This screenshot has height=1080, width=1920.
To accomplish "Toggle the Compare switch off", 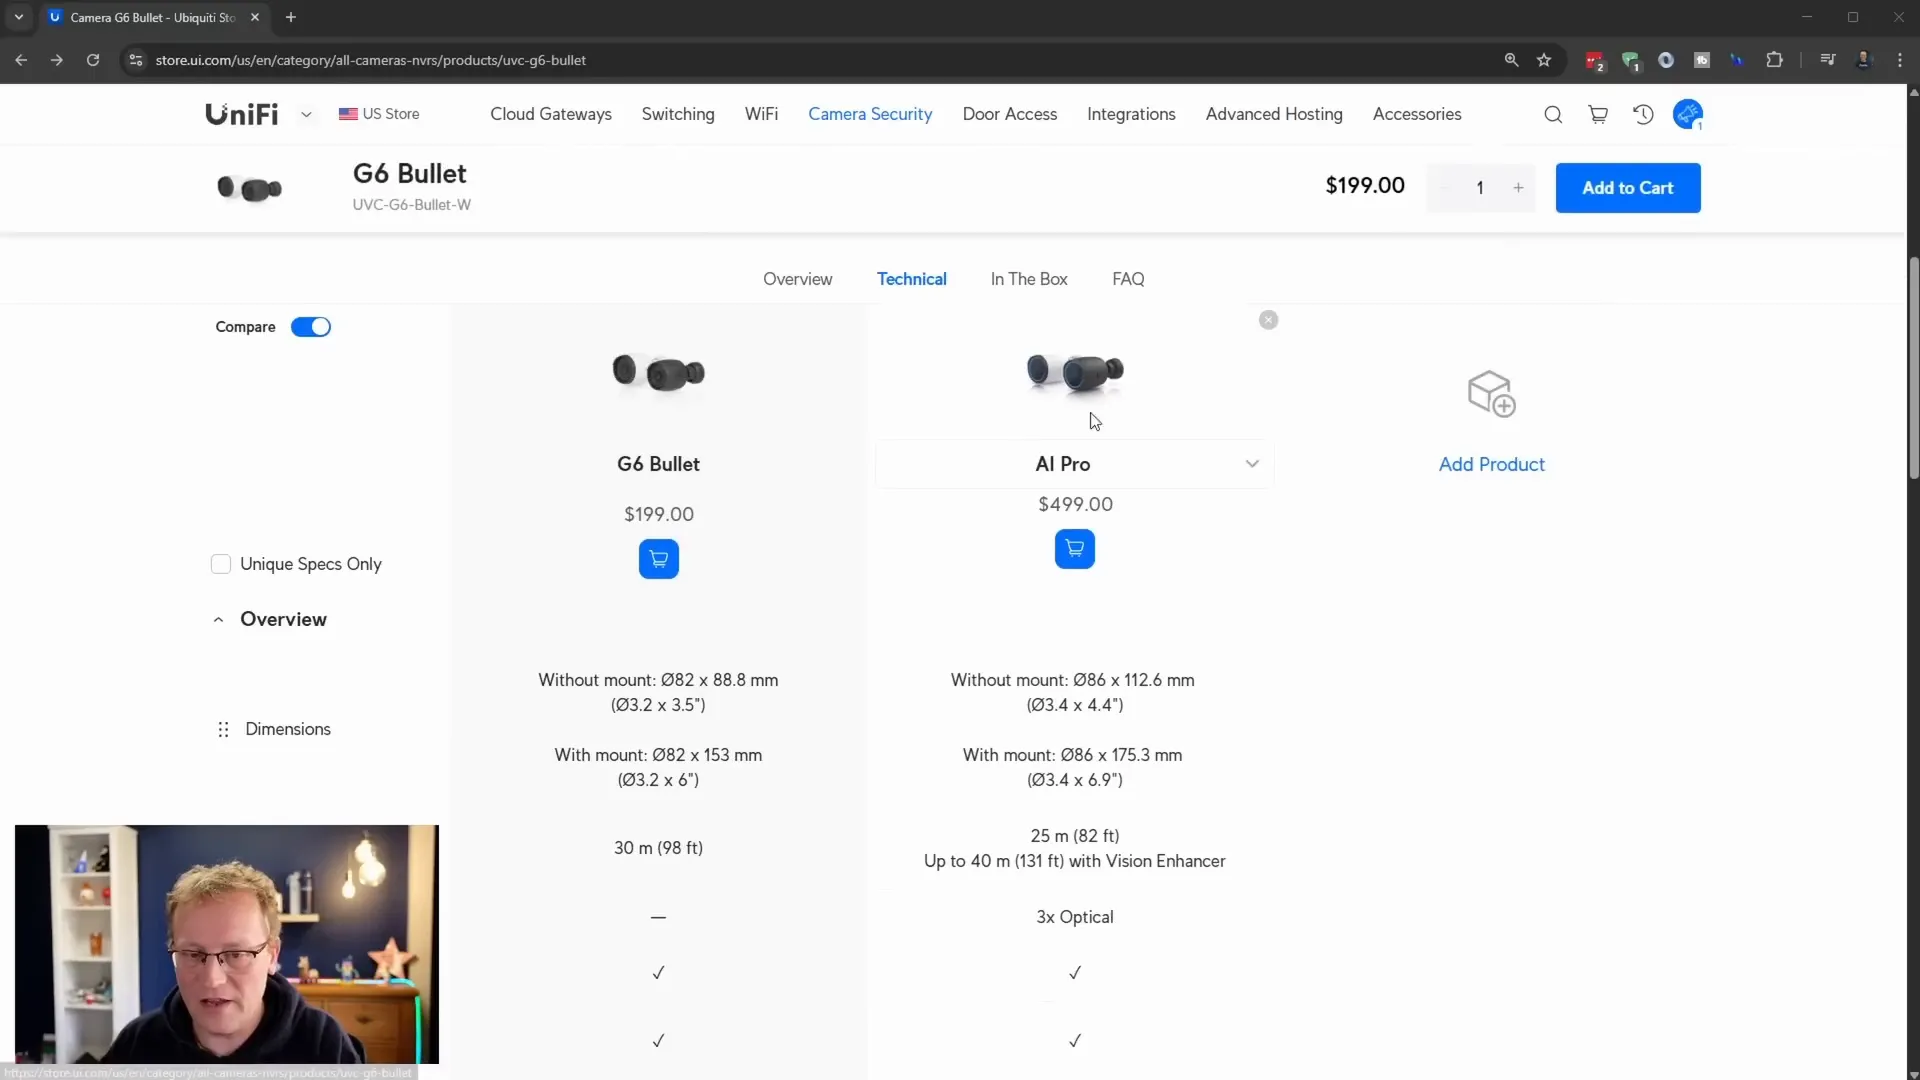I will pyautogui.click(x=311, y=327).
